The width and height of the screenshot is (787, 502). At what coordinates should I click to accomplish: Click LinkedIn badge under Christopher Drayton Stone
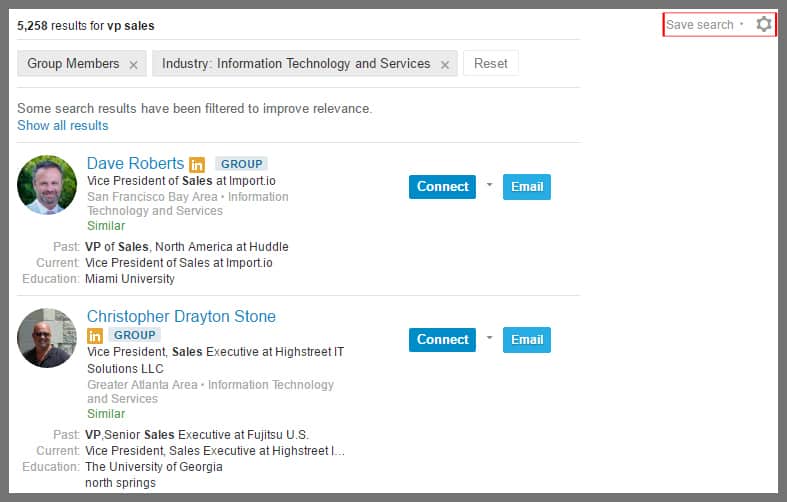[95, 335]
